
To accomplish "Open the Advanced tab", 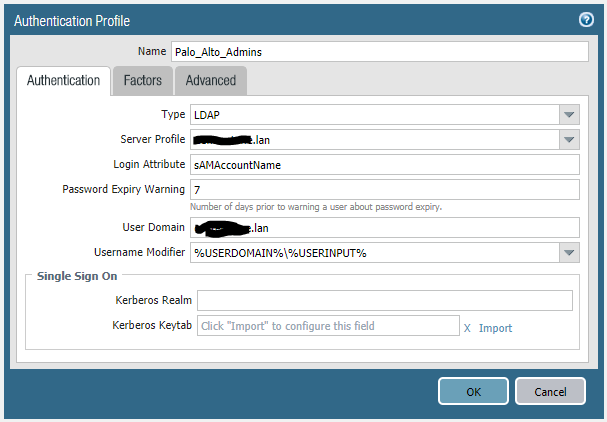I will [x=211, y=81].
